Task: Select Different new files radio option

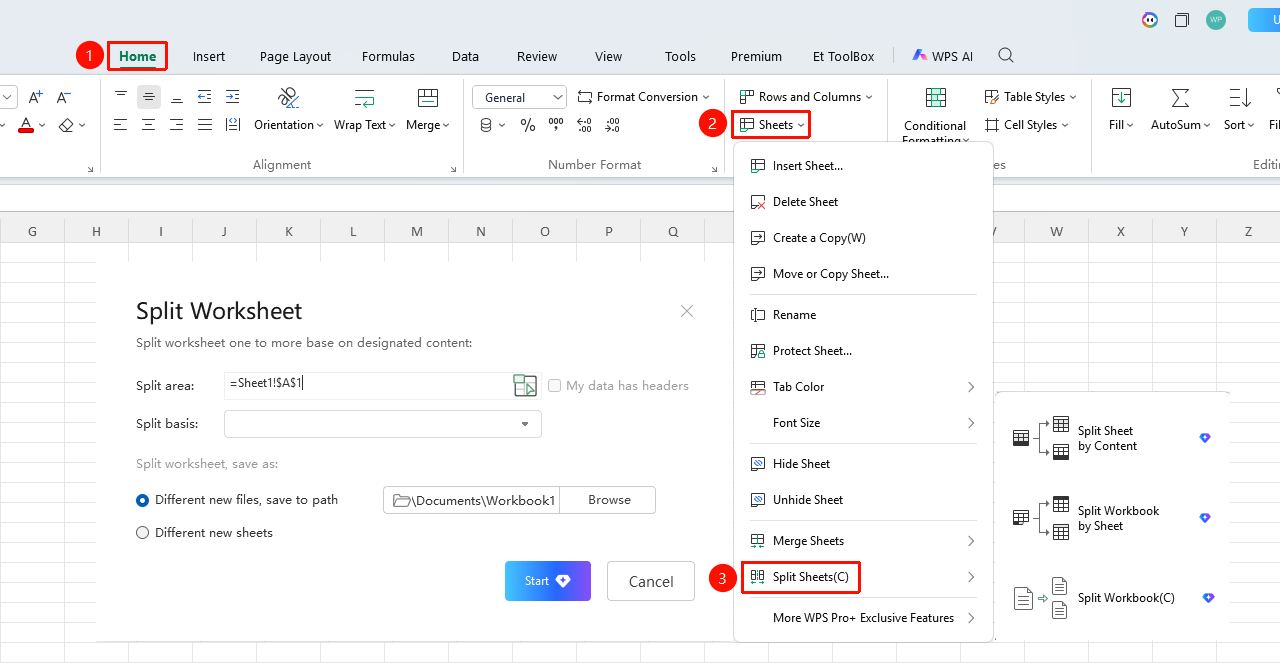Action: click(143, 500)
